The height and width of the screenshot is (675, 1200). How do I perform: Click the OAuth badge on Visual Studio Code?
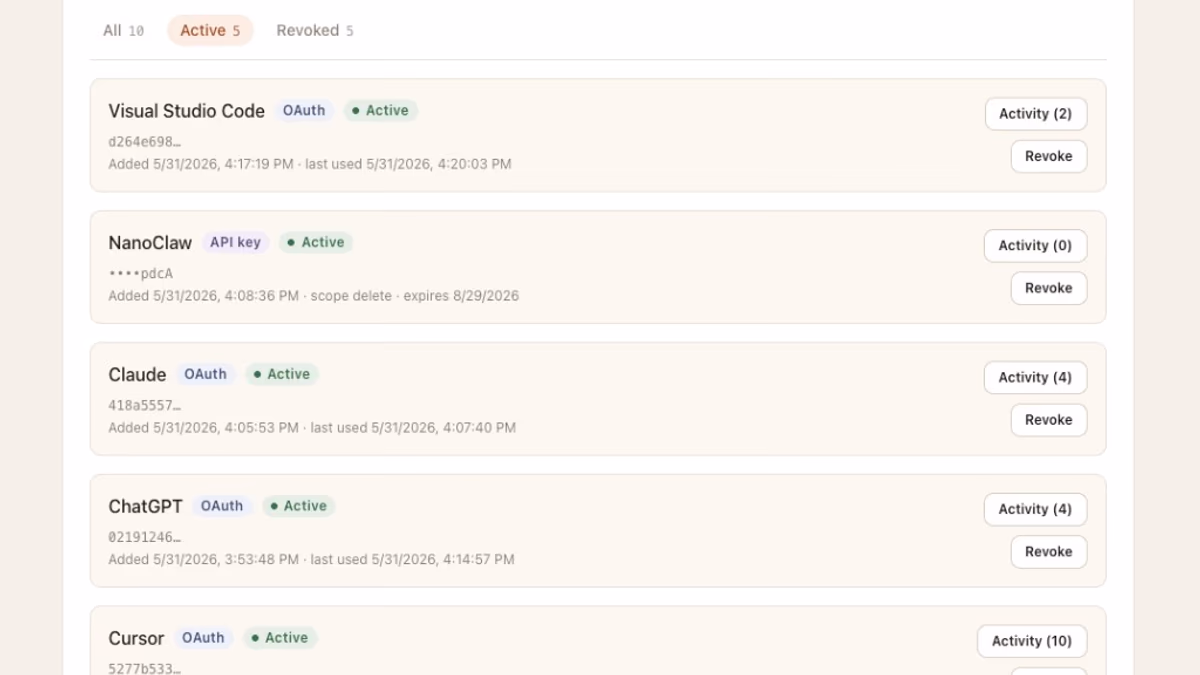[x=304, y=111]
